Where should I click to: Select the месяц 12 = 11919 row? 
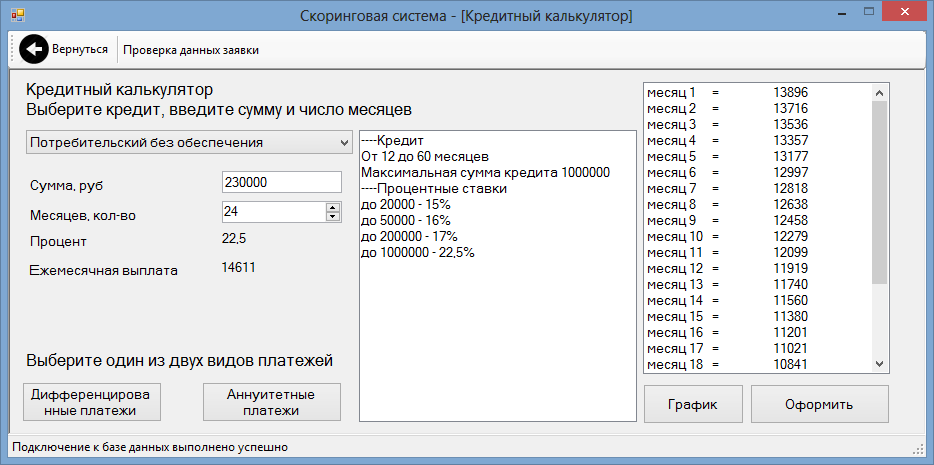tap(758, 269)
